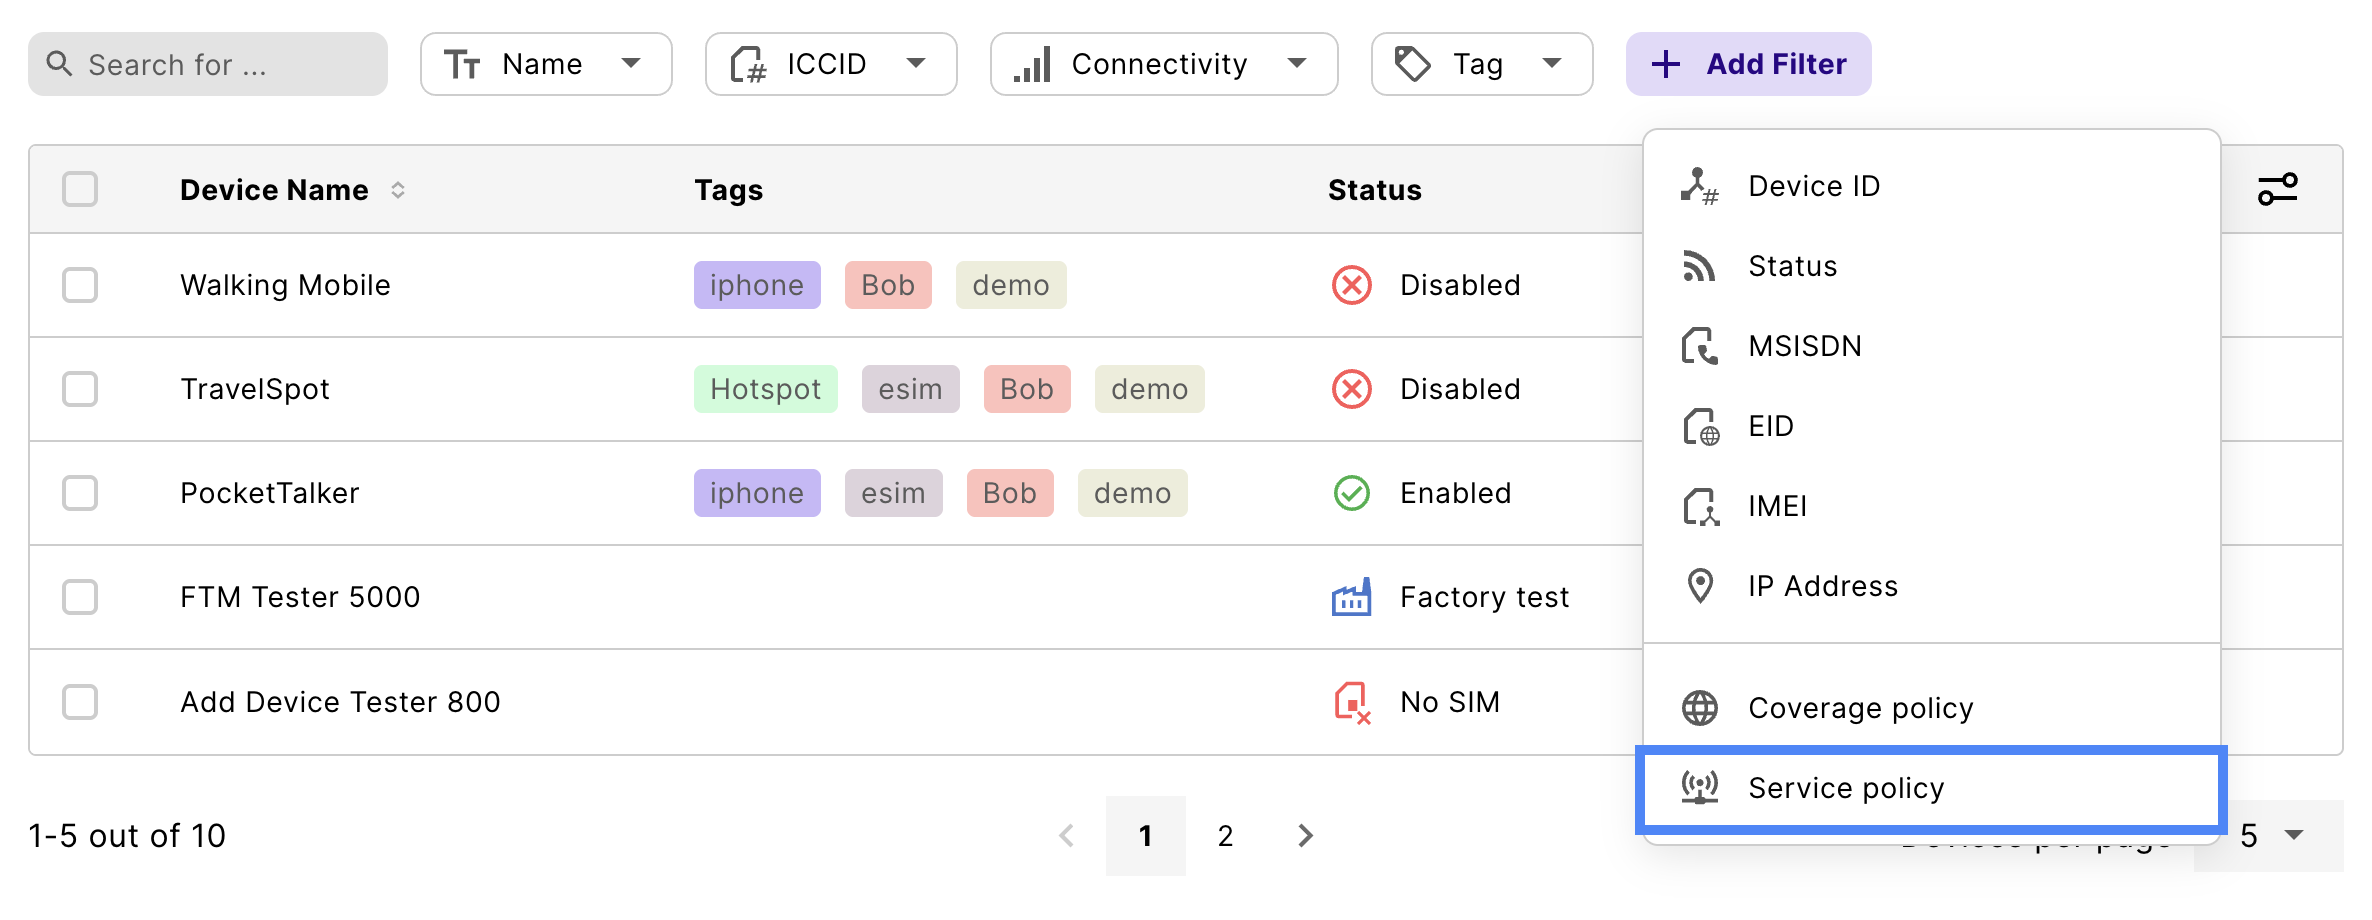Click the No SIM status icon

coord(1351,702)
